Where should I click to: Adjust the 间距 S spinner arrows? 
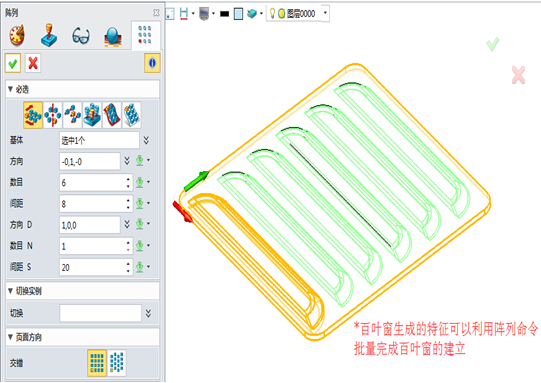tap(128, 267)
